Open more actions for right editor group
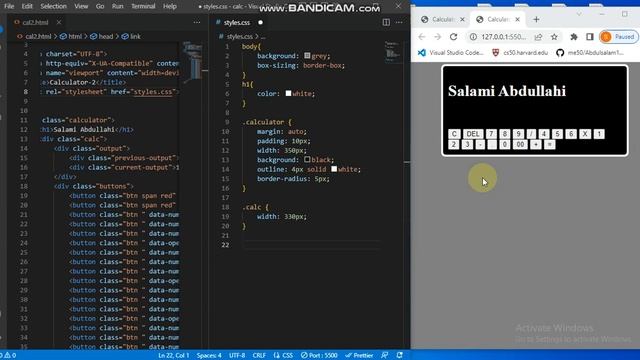 (x=399, y=22)
